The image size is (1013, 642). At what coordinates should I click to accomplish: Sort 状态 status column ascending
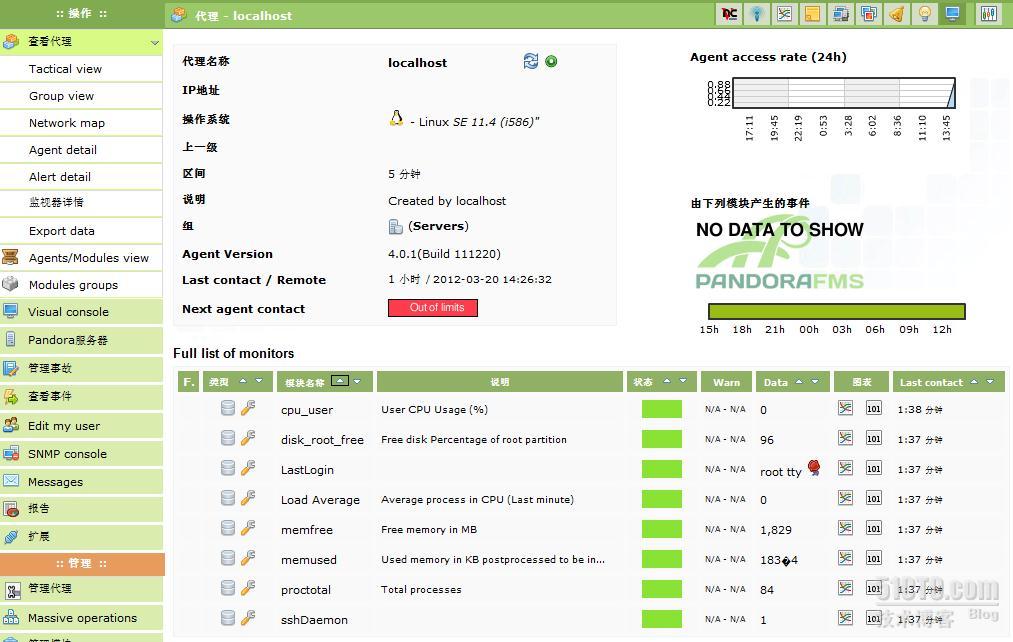[x=667, y=381]
